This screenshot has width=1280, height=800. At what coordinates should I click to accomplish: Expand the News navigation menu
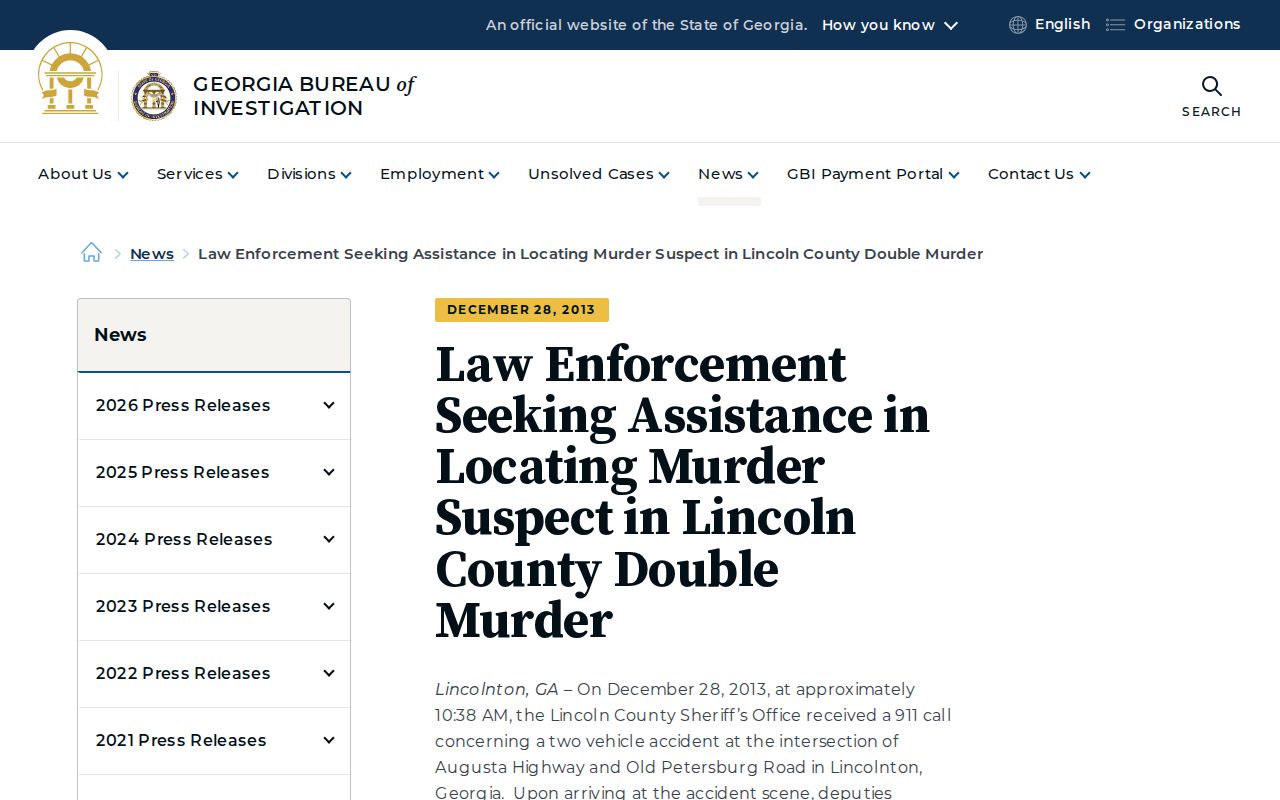[x=728, y=174]
